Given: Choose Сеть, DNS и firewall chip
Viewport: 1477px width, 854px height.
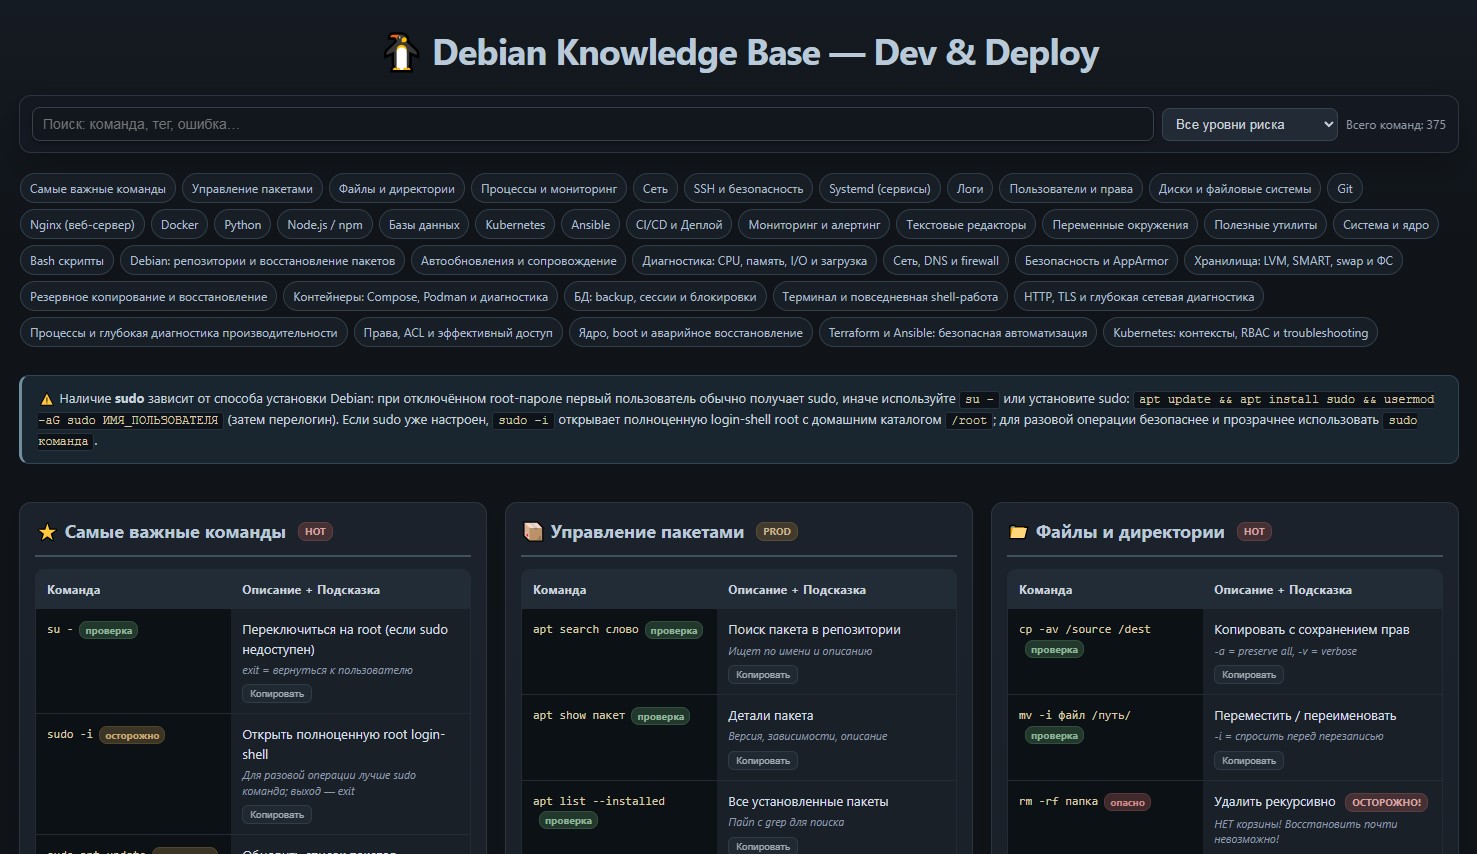Looking at the screenshot, I should (x=946, y=261).
